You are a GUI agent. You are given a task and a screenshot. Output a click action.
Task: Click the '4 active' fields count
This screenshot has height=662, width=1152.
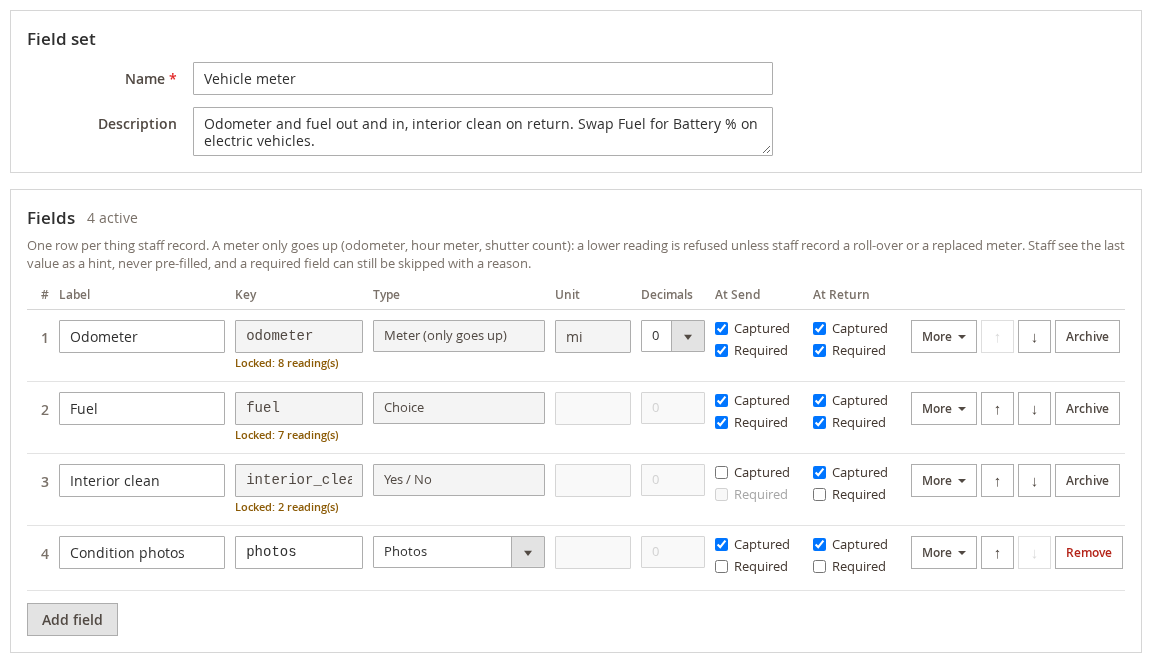click(x=112, y=218)
